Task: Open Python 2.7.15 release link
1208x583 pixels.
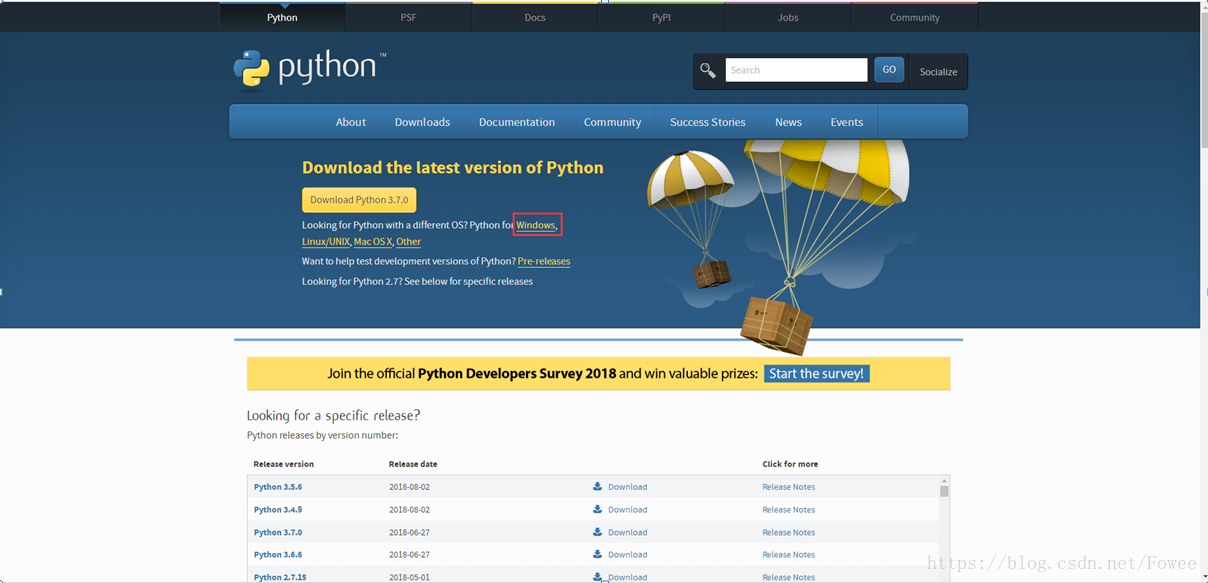Action: pos(280,577)
